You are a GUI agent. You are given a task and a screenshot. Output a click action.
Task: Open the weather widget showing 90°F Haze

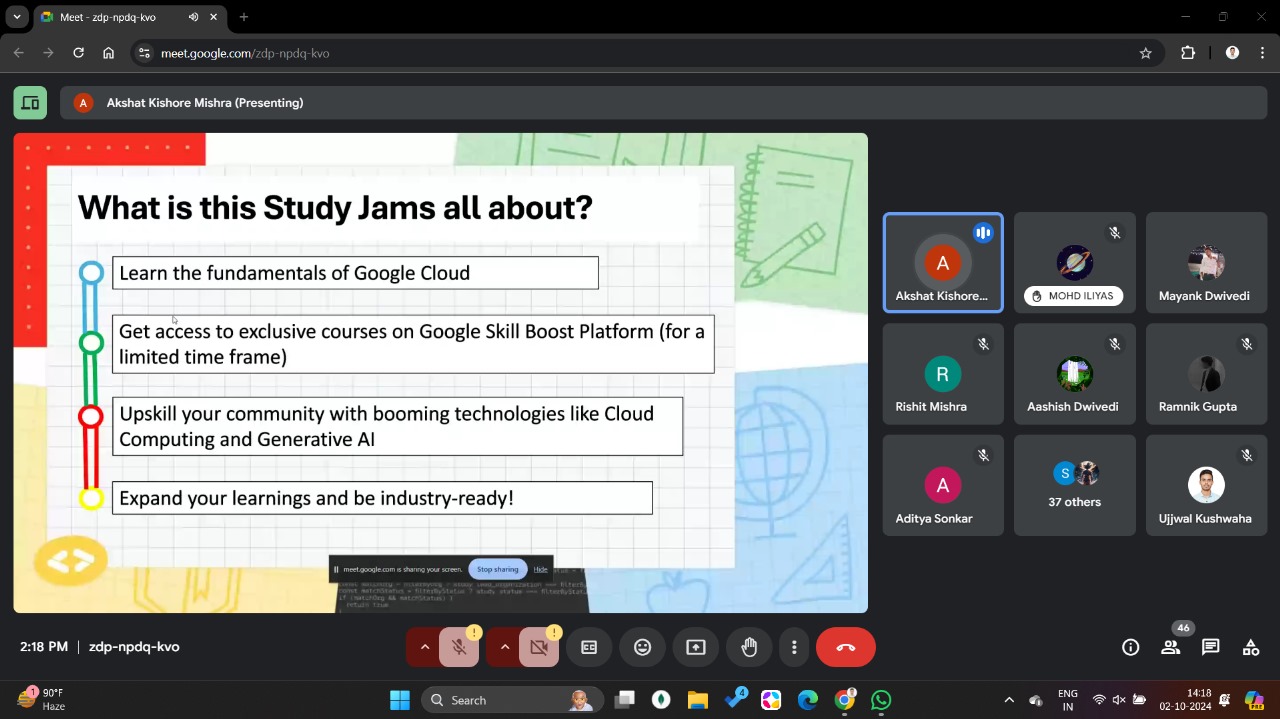(x=42, y=699)
